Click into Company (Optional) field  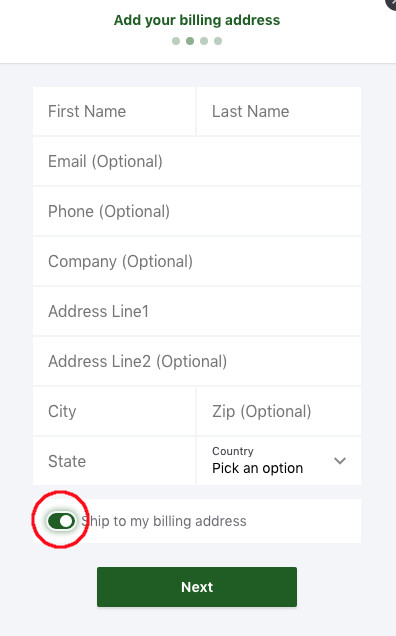pos(197,261)
